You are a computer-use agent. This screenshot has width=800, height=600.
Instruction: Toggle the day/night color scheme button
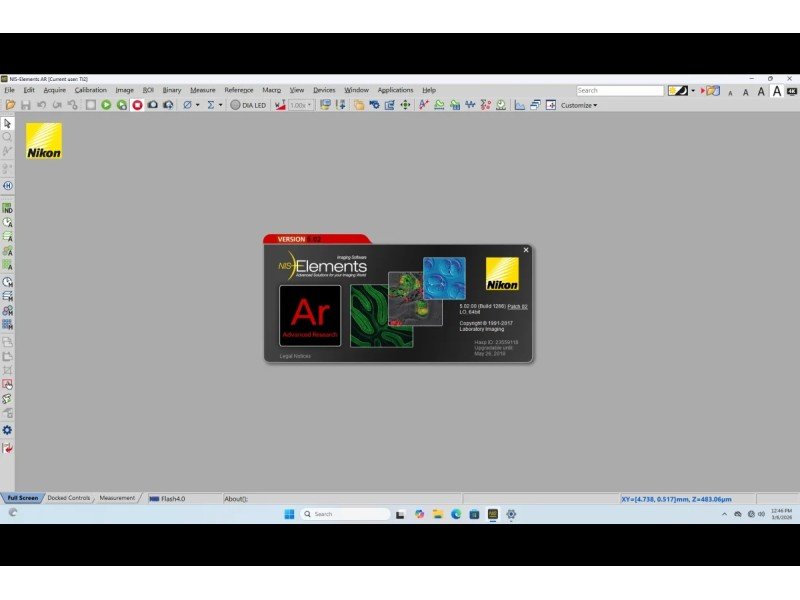pyautogui.click(x=678, y=91)
